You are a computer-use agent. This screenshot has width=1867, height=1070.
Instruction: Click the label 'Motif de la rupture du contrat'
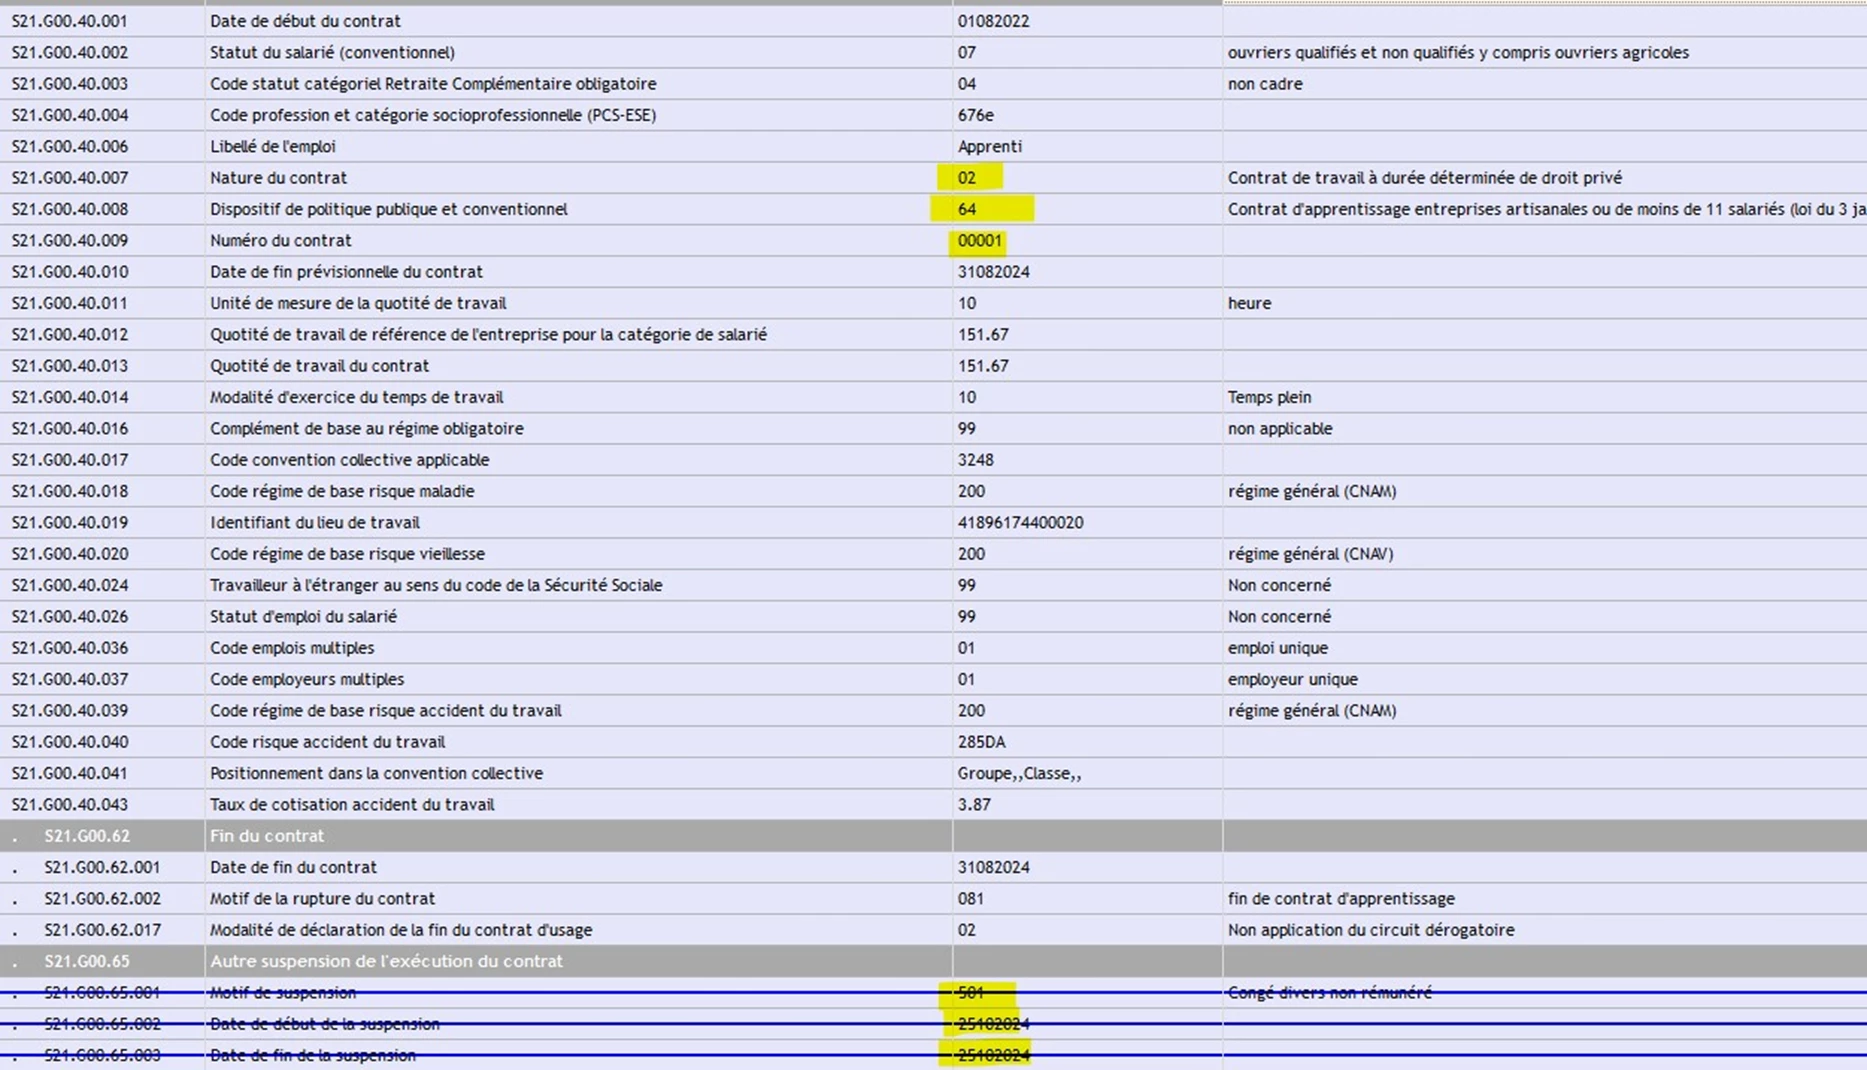pos(322,898)
